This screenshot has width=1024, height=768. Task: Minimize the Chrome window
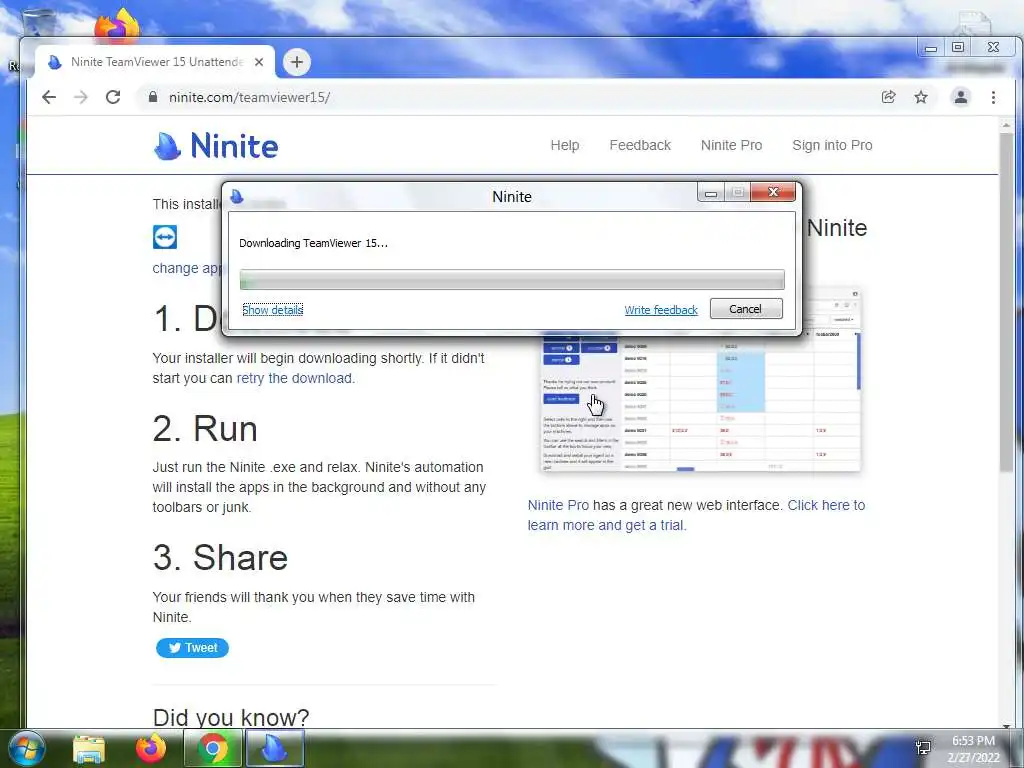point(931,48)
